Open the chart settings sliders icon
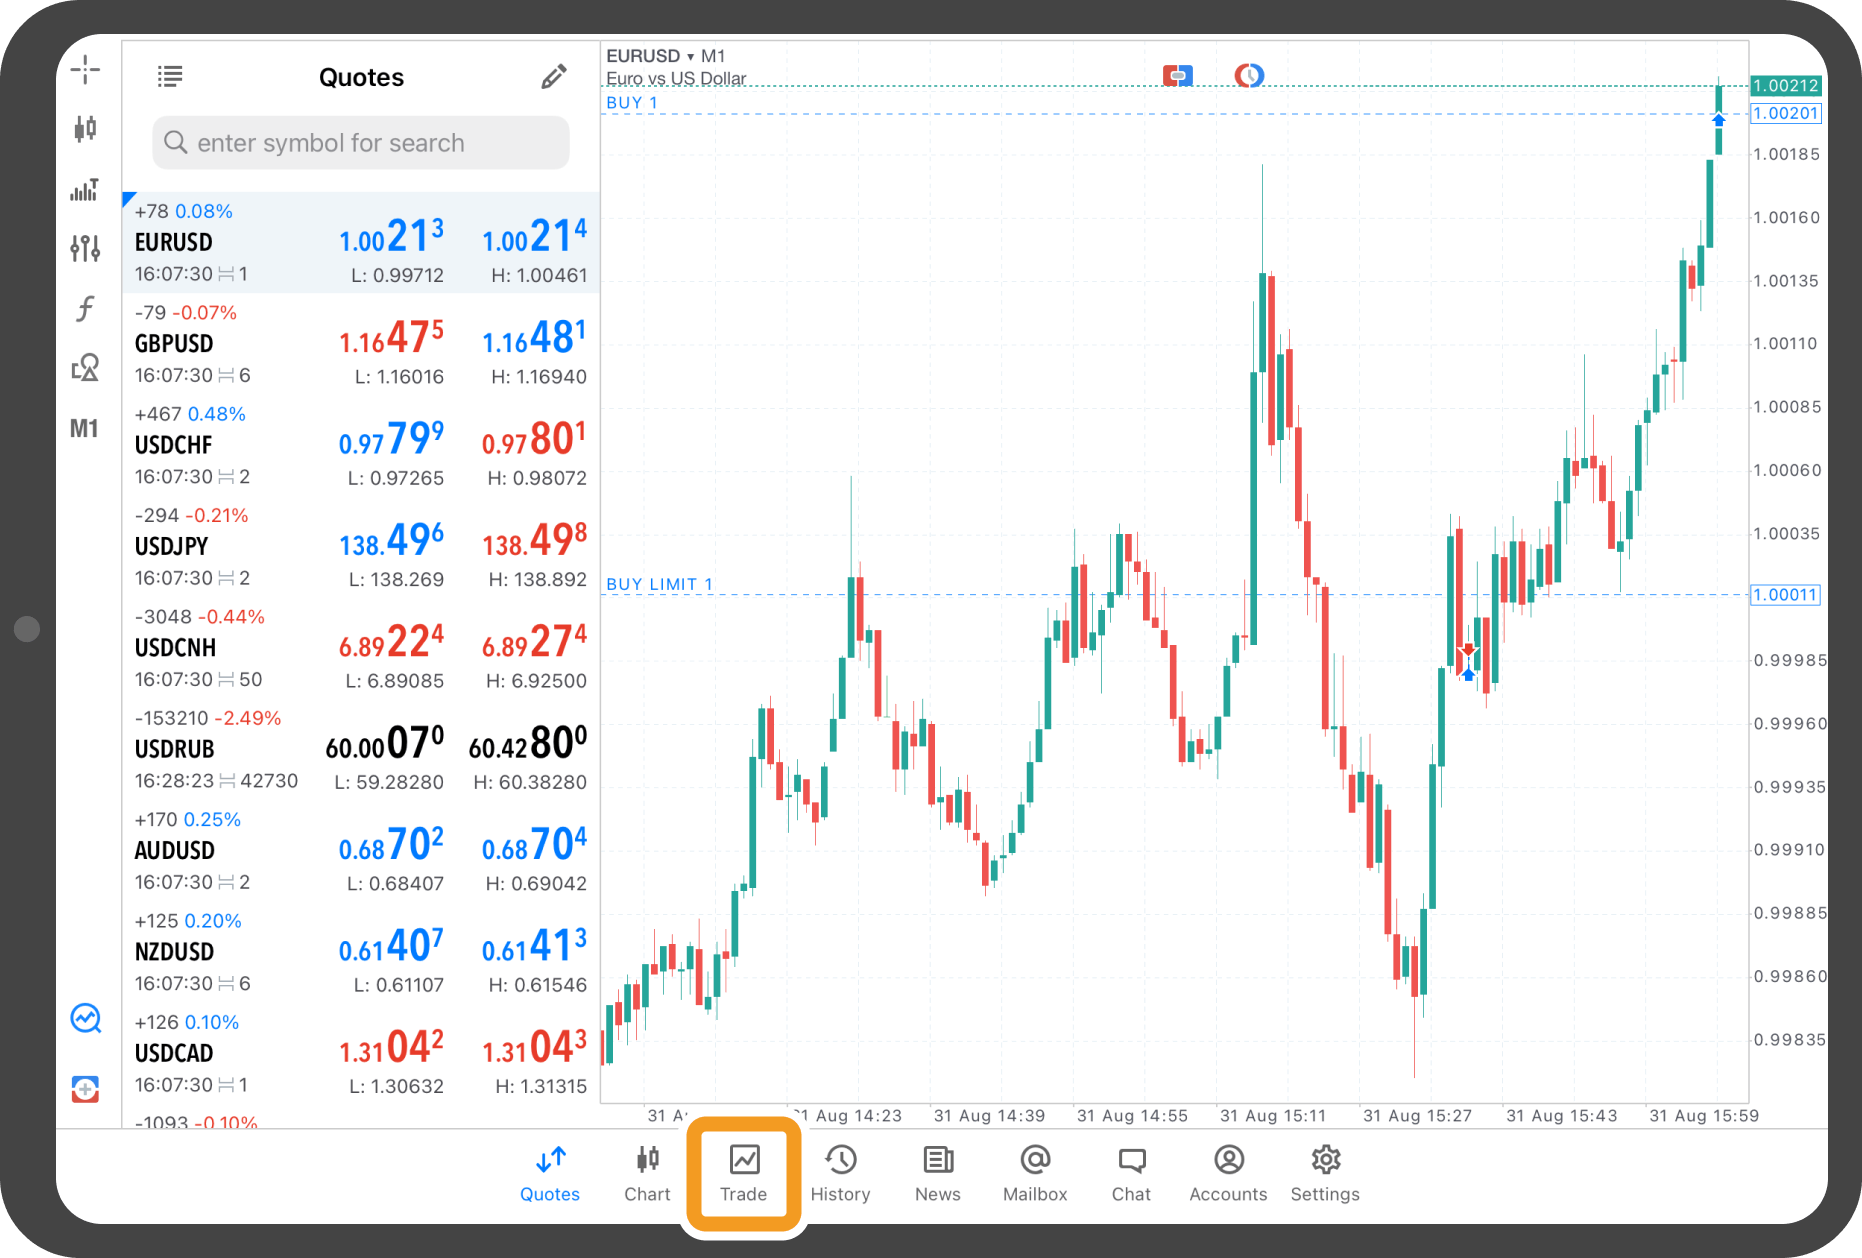The image size is (1862, 1258). (x=85, y=248)
